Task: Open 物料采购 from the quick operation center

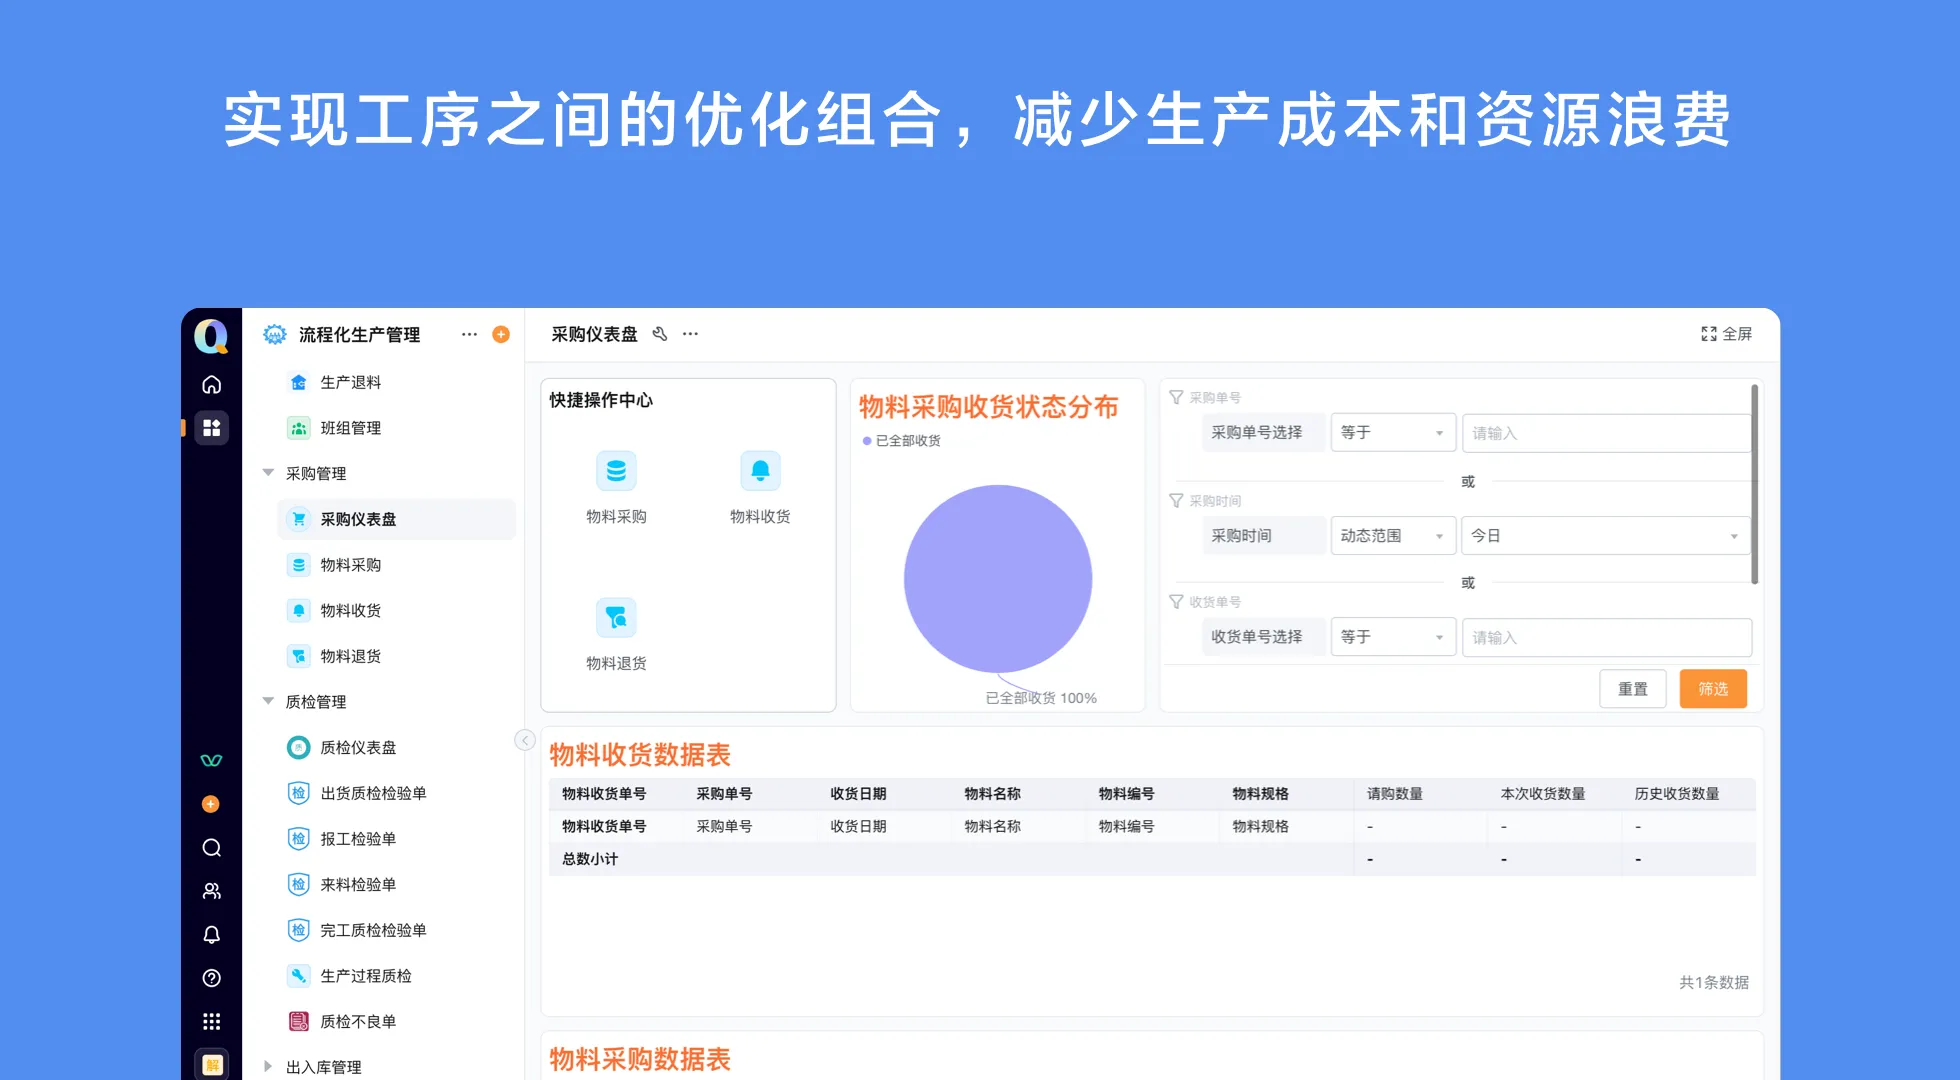Action: pyautogui.click(x=615, y=488)
